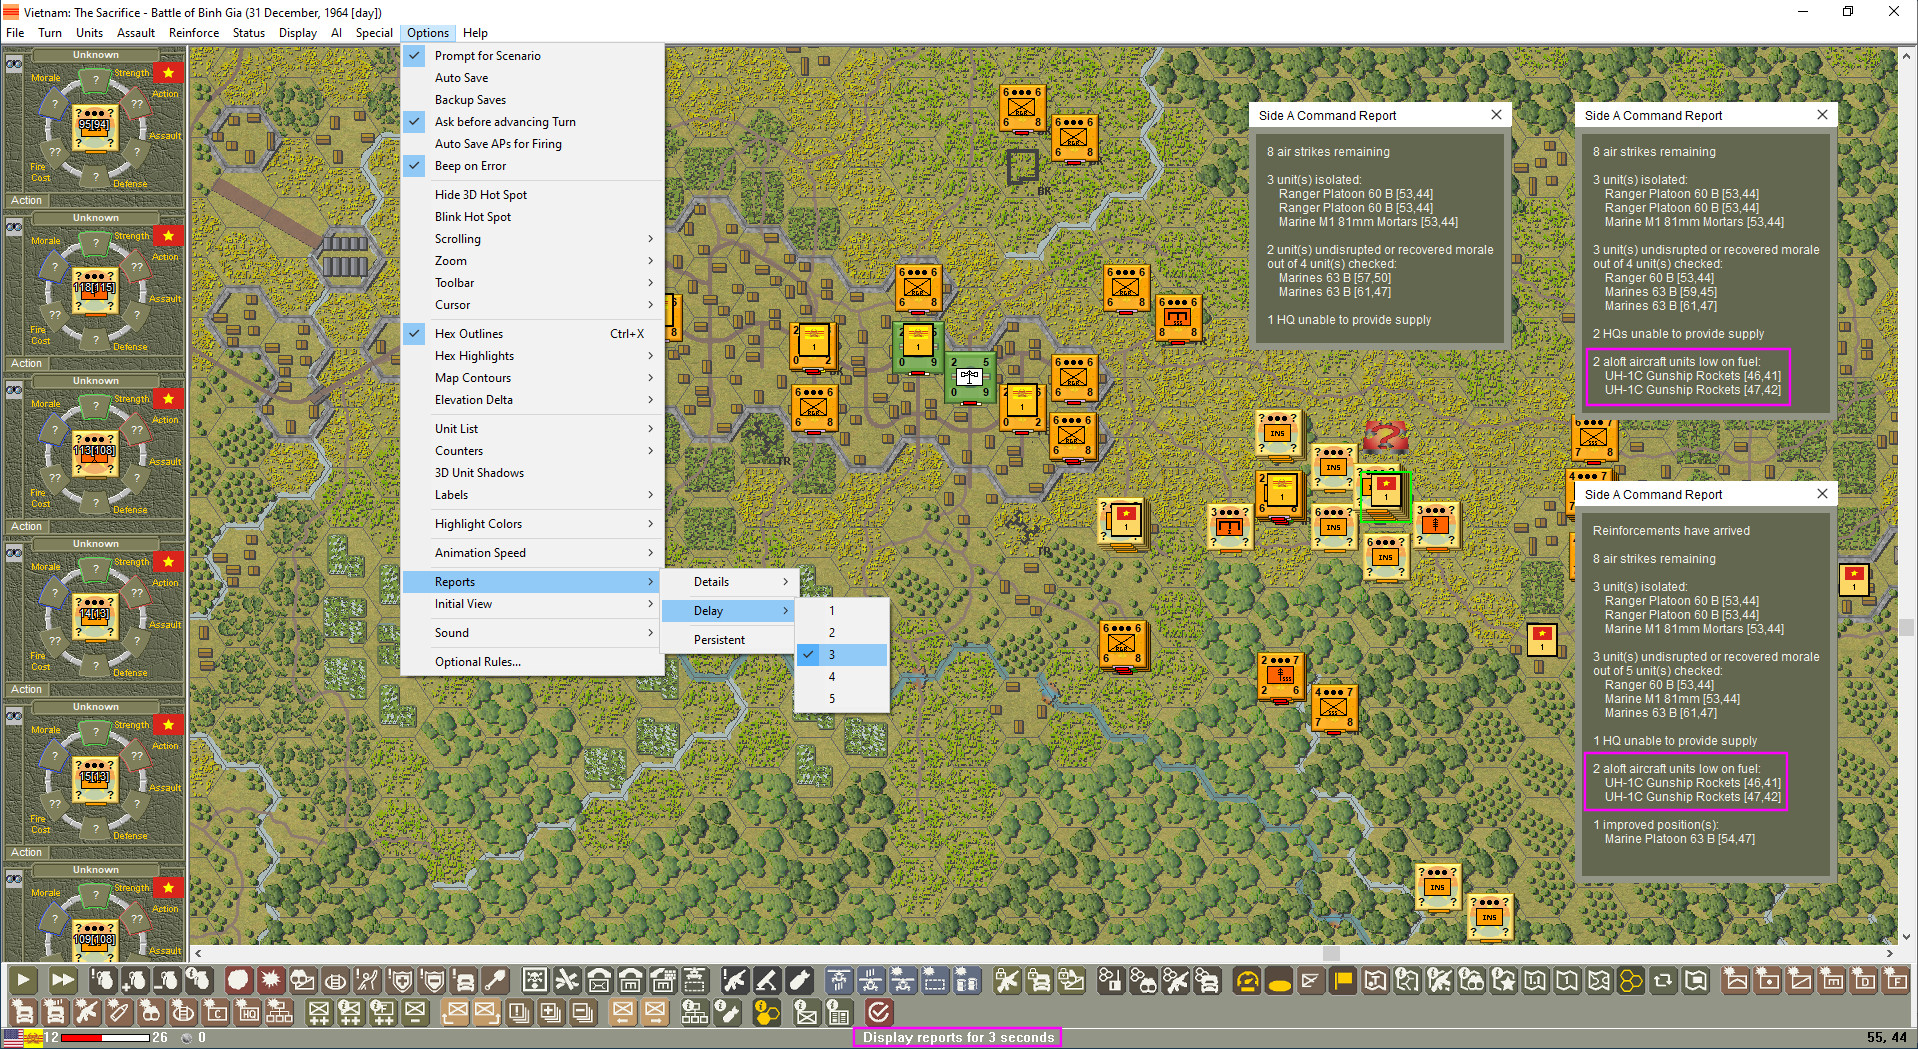
Task: Click the red circled checkmark icon
Action: tap(879, 1013)
